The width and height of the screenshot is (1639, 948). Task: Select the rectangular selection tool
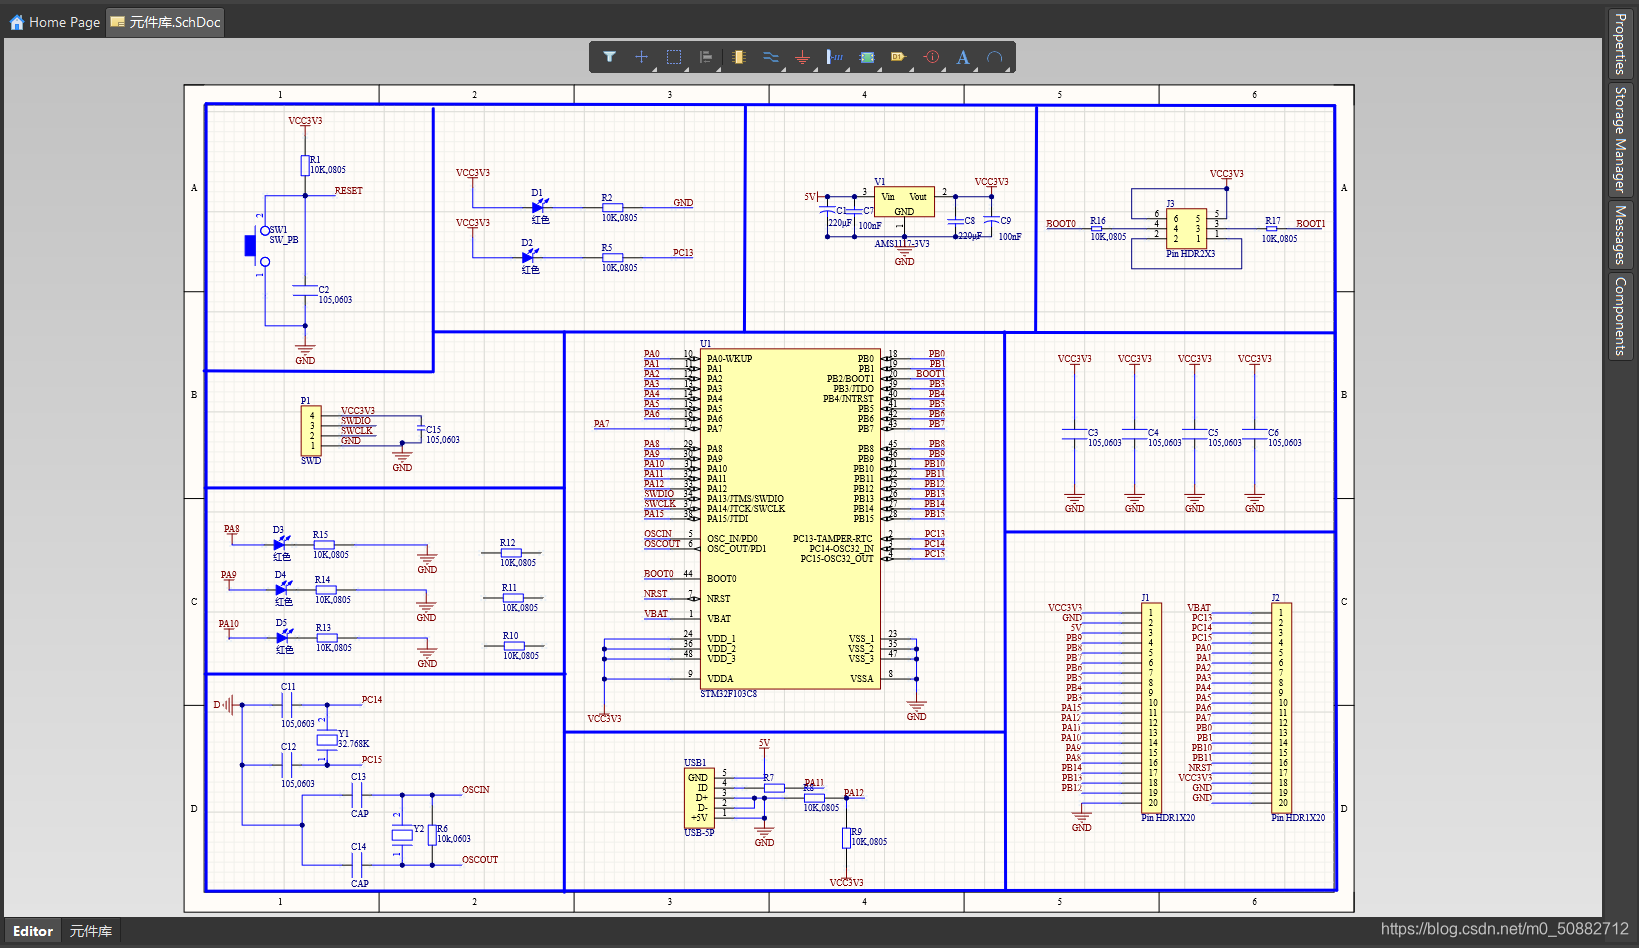[x=673, y=57]
